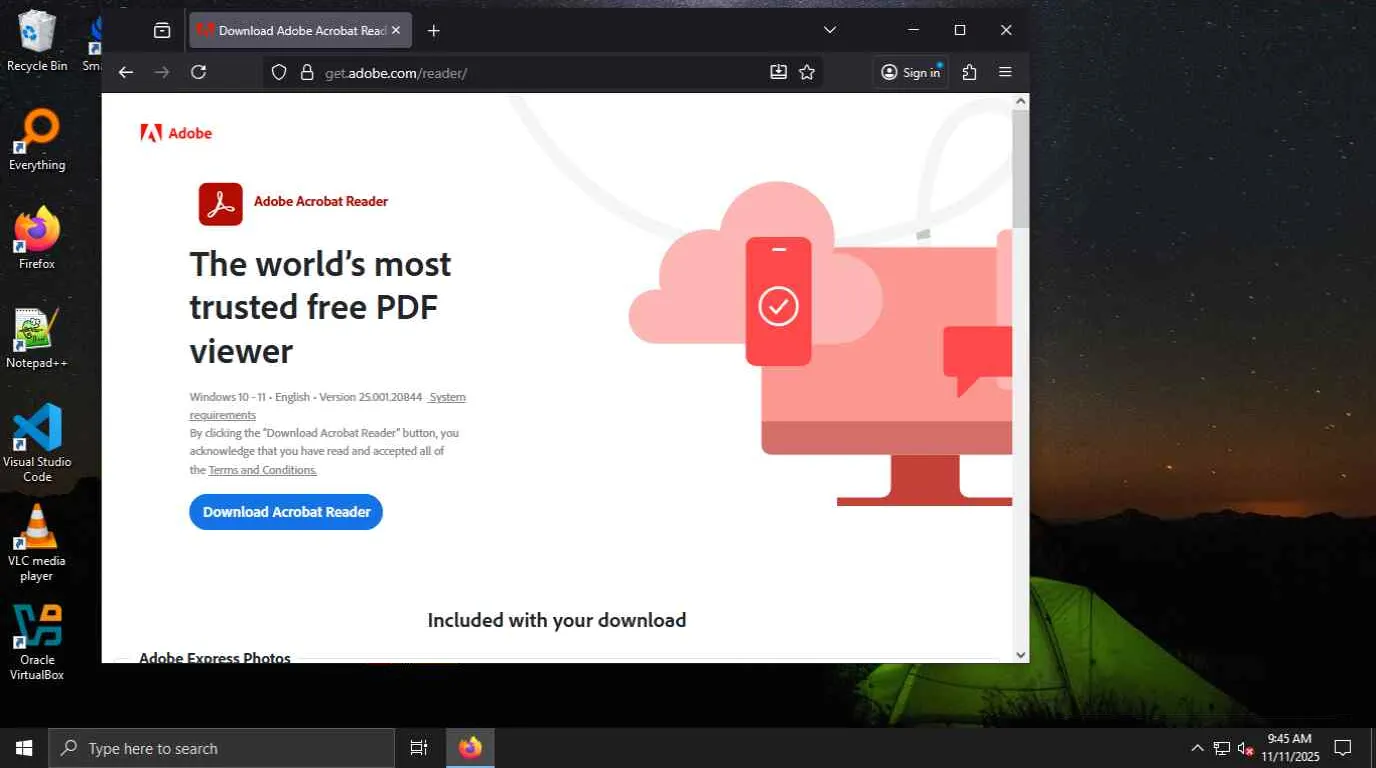The image size is (1376, 768).
Task: Select the Oracle VirtualBox desktop shortcut
Action: click(x=37, y=642)
